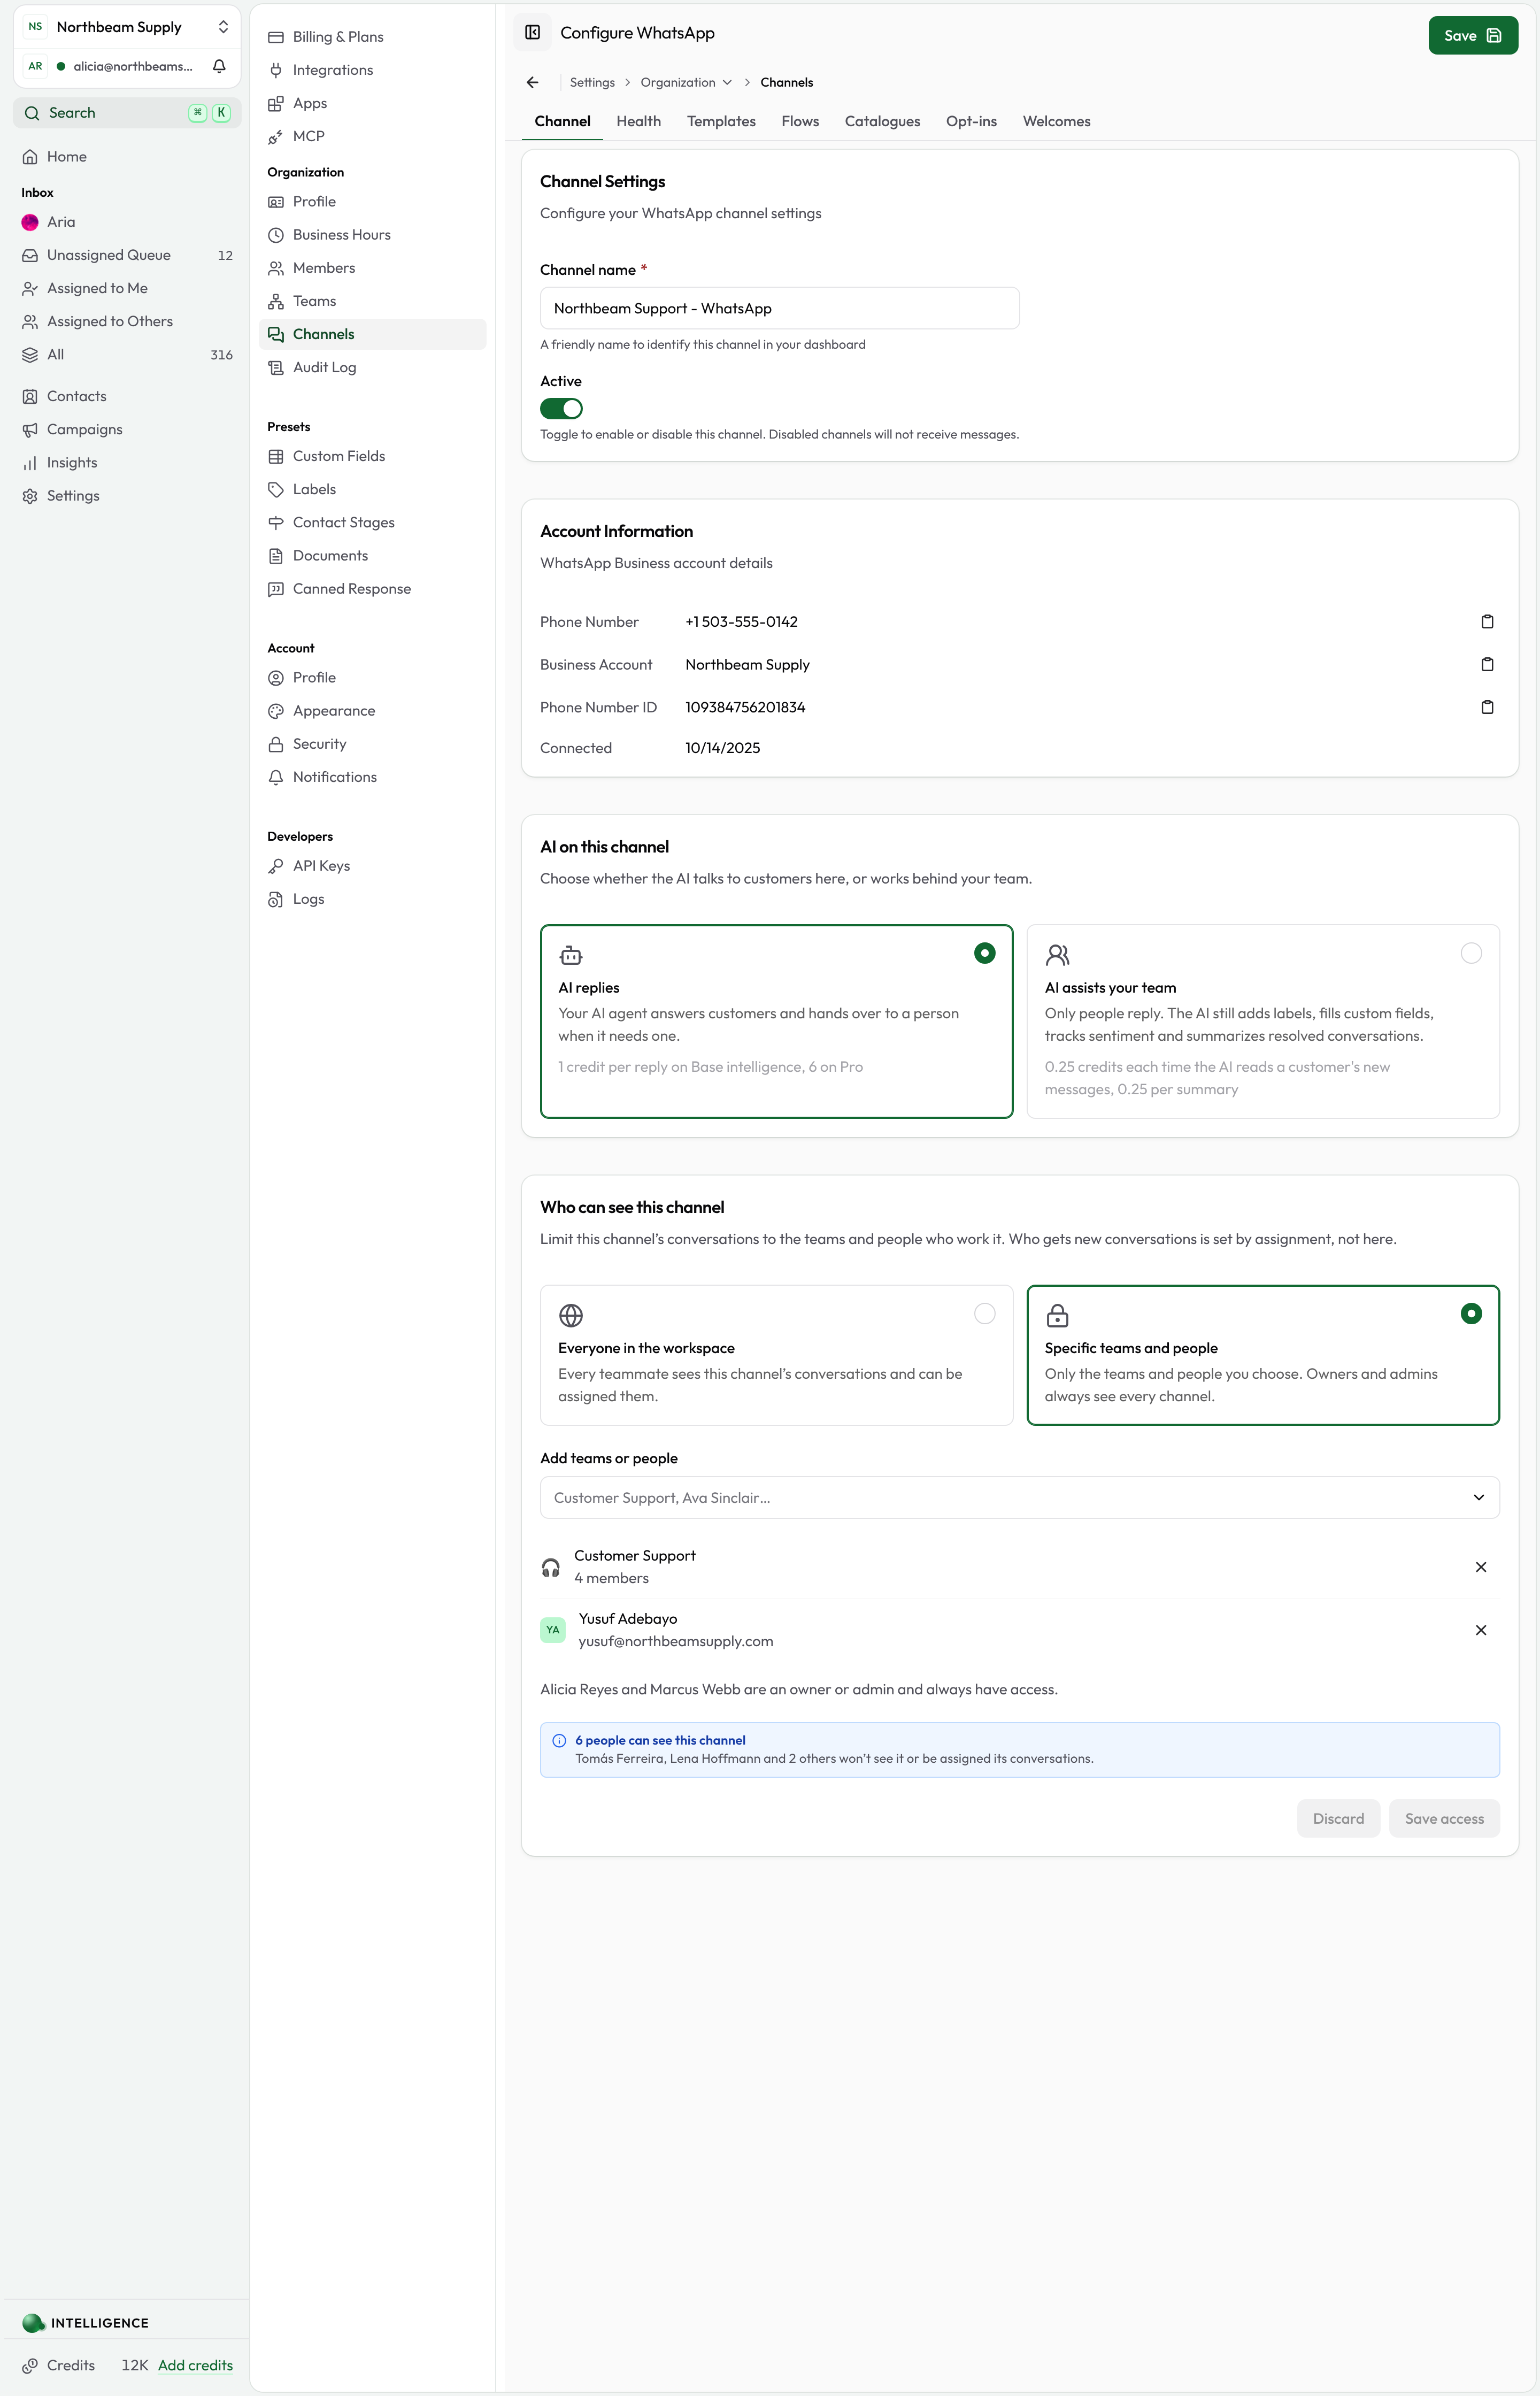Open the Unassigned Queue inbox
Viewport: 1540px width, 2396px height.
(x=127, y=255)
